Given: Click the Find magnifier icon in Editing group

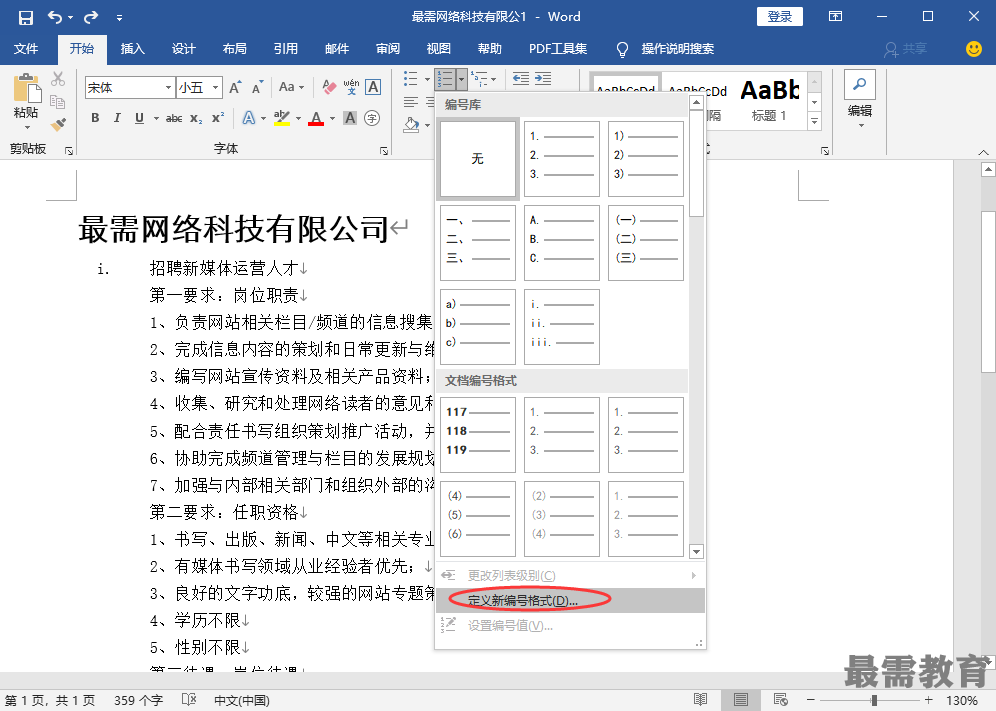Looking at the screenshot, I should tap(859, 85).
